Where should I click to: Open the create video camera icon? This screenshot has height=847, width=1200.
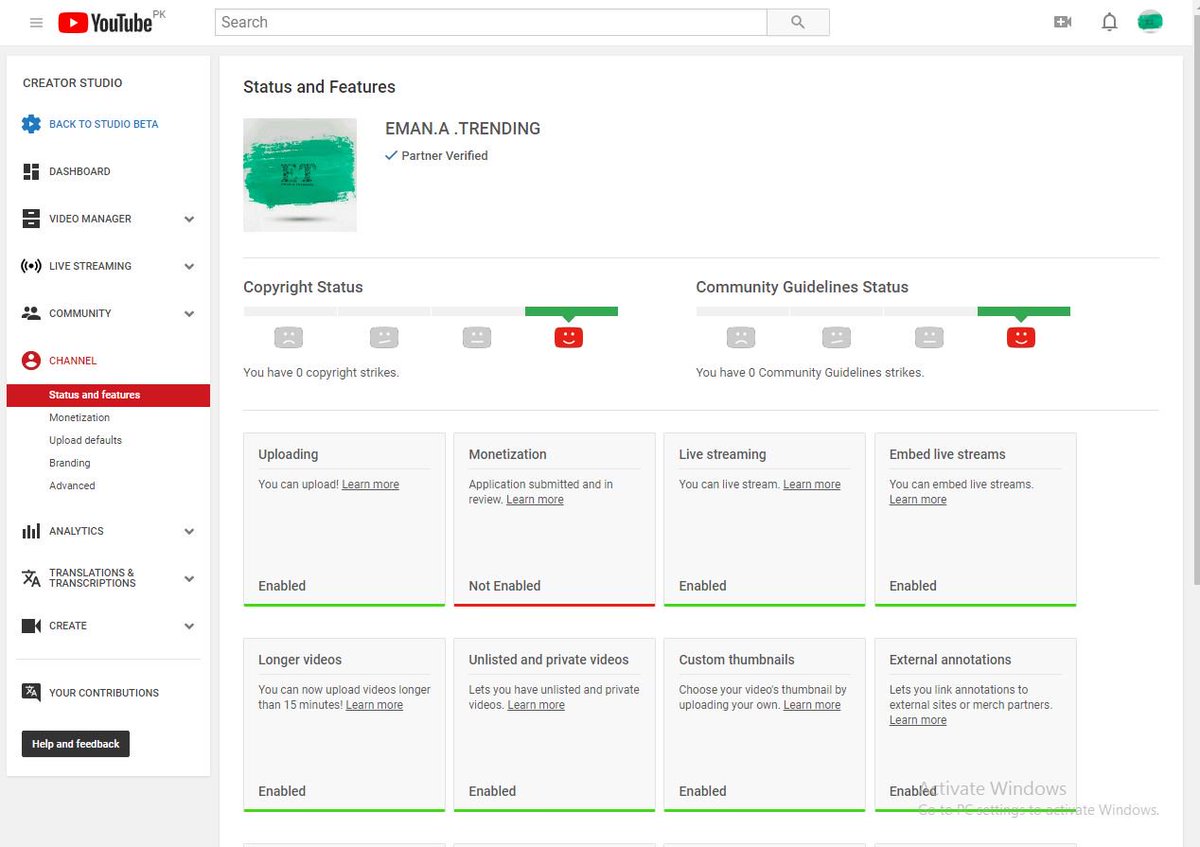coord(1063,22)
